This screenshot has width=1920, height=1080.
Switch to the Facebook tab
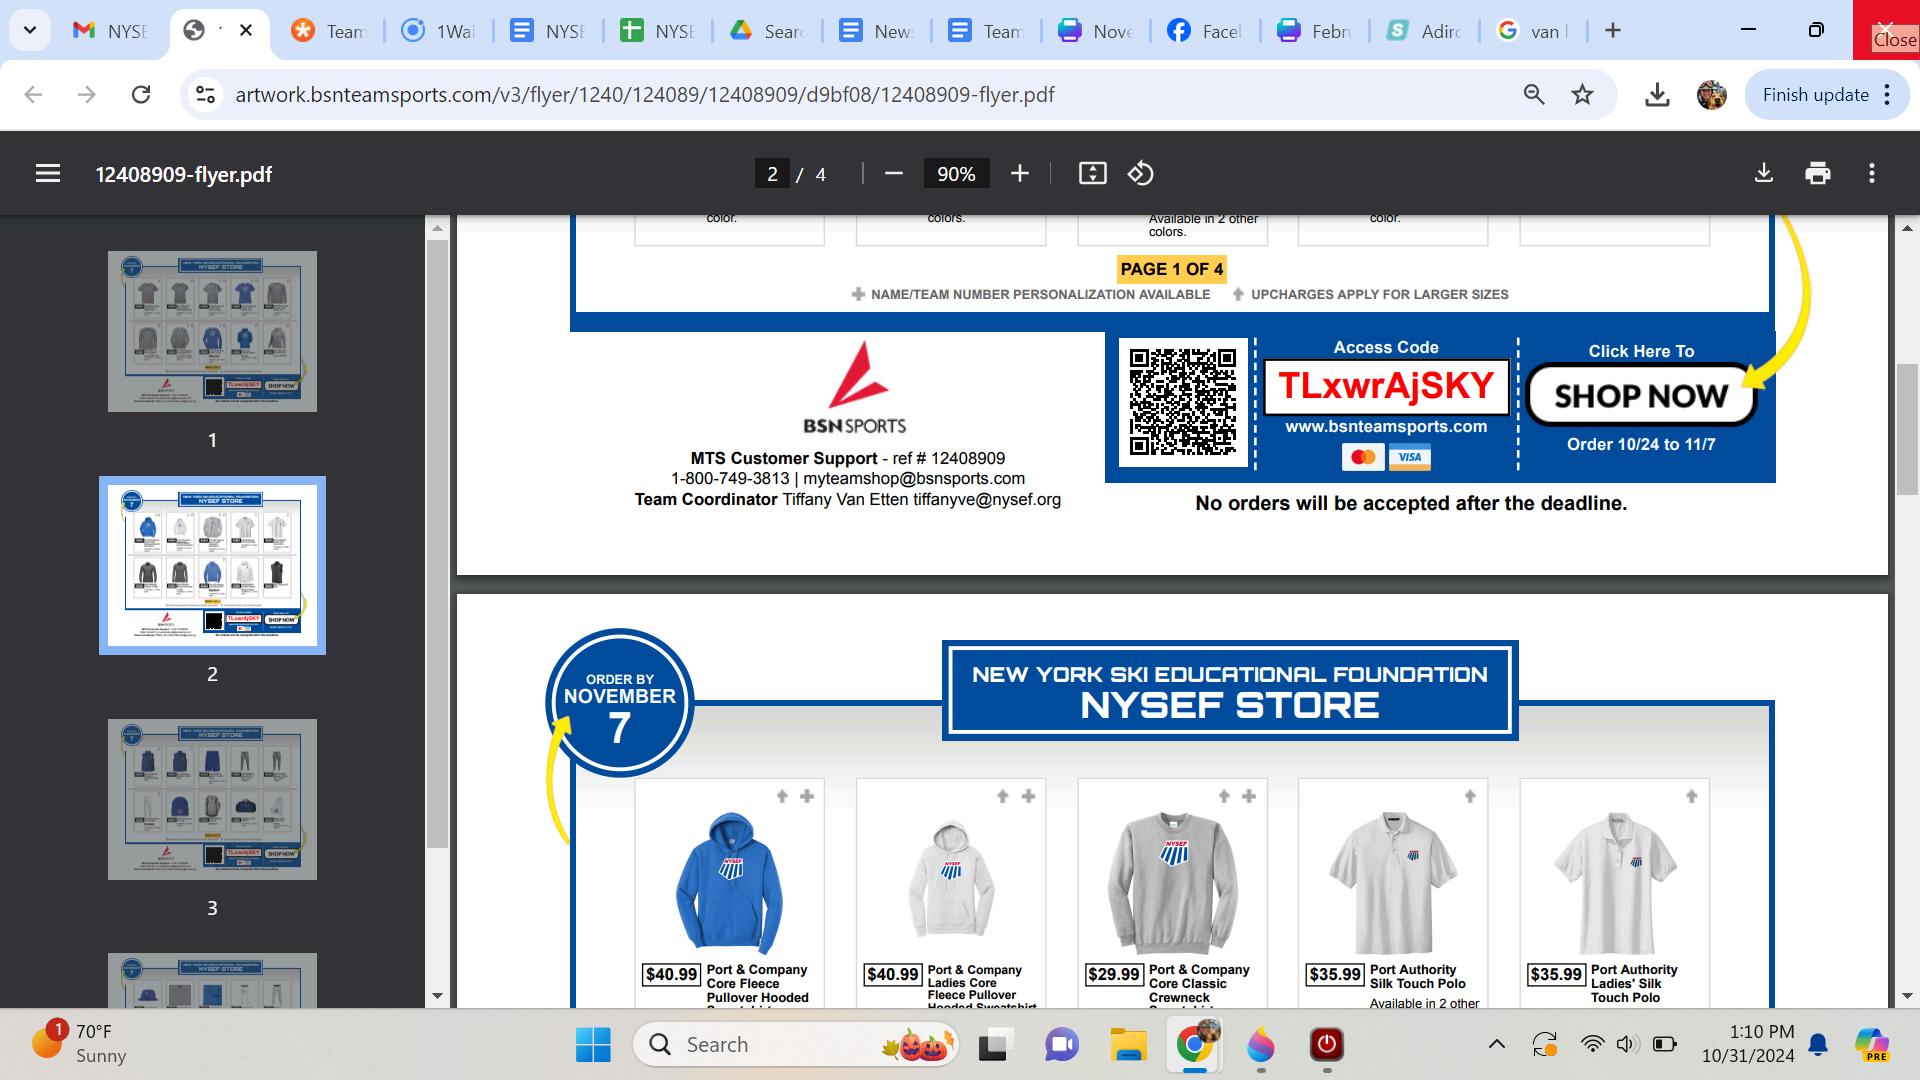1205,31
